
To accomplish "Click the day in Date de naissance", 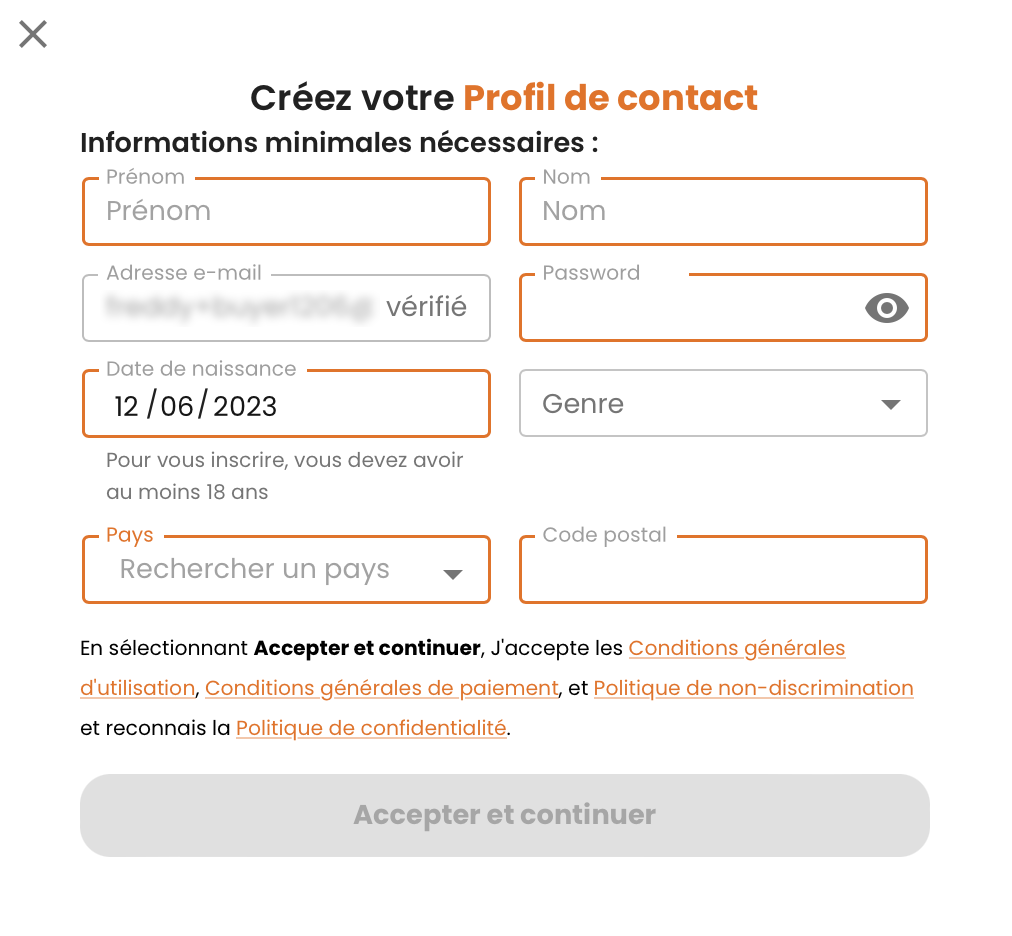I will coord(126,407).
